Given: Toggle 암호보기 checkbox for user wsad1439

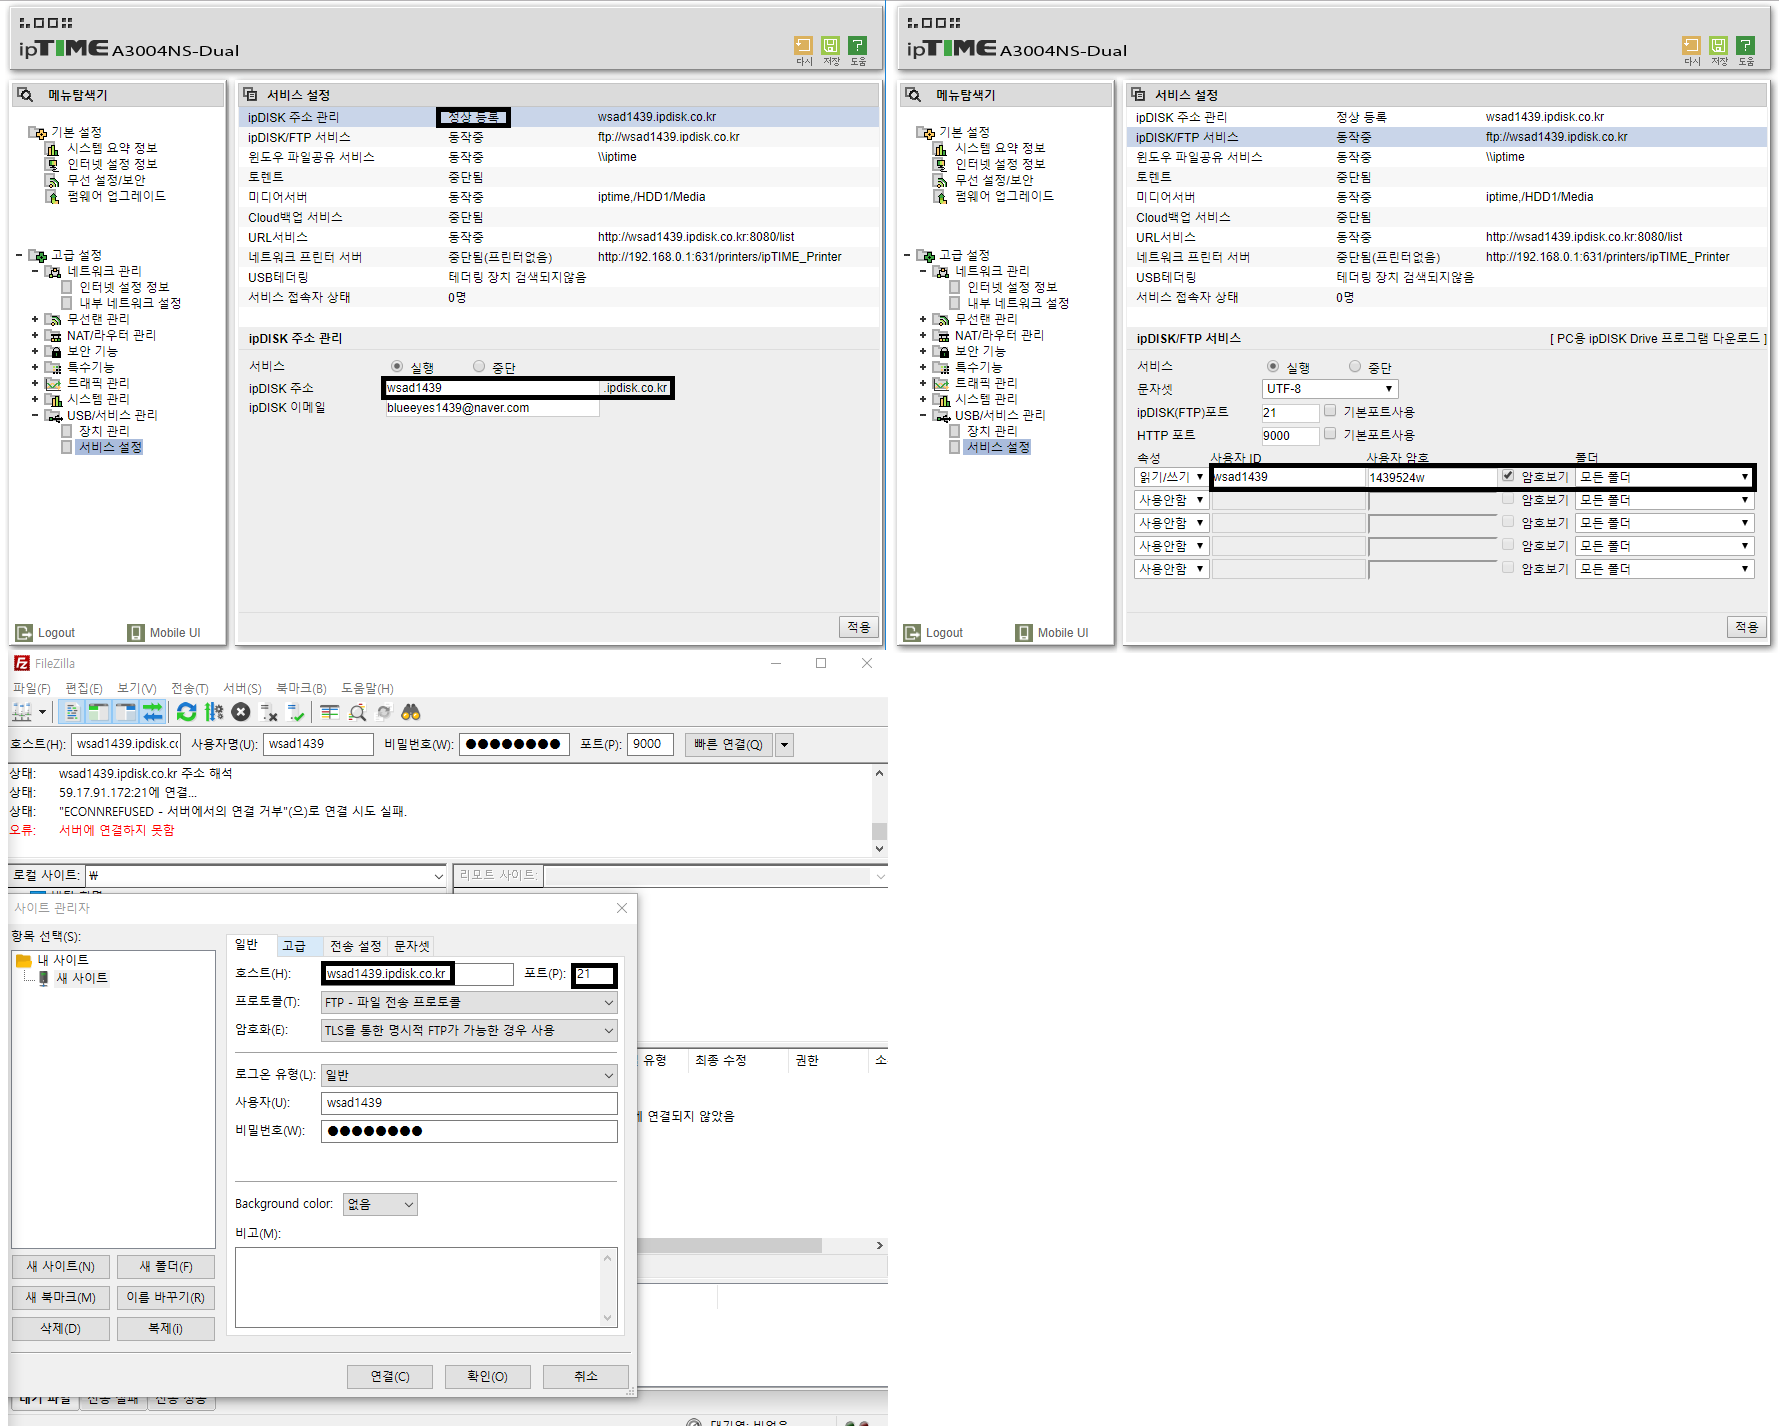Looking at the screenshot, I should tap(1508, 476).
